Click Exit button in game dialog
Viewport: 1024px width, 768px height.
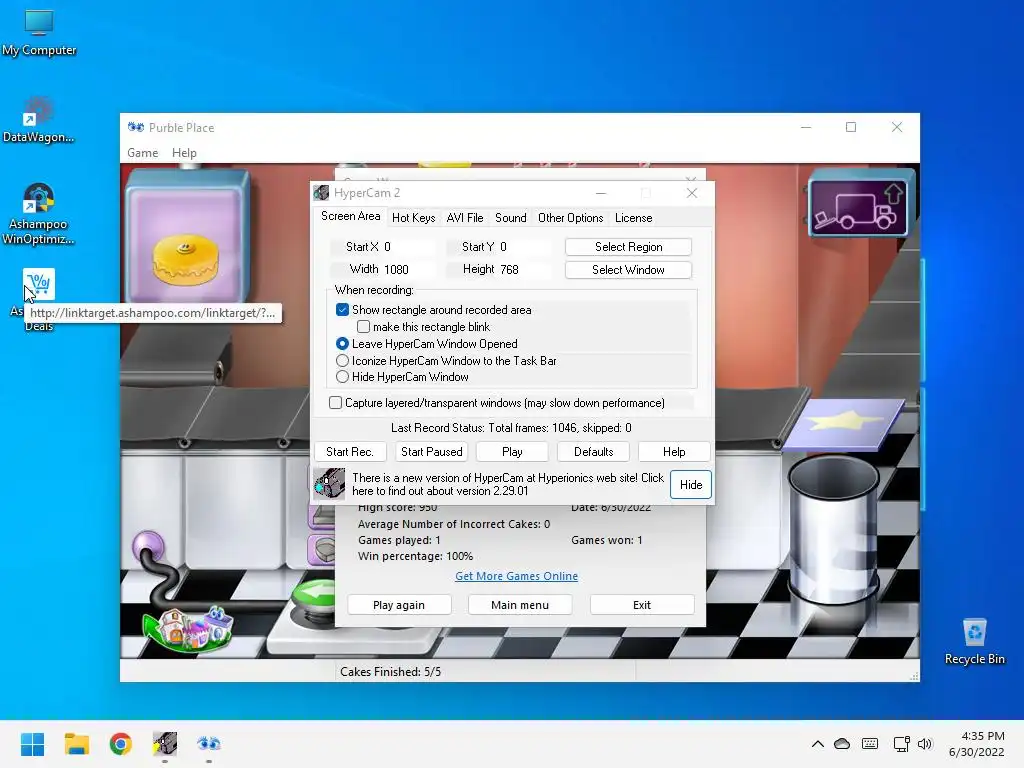click(642, 605)
